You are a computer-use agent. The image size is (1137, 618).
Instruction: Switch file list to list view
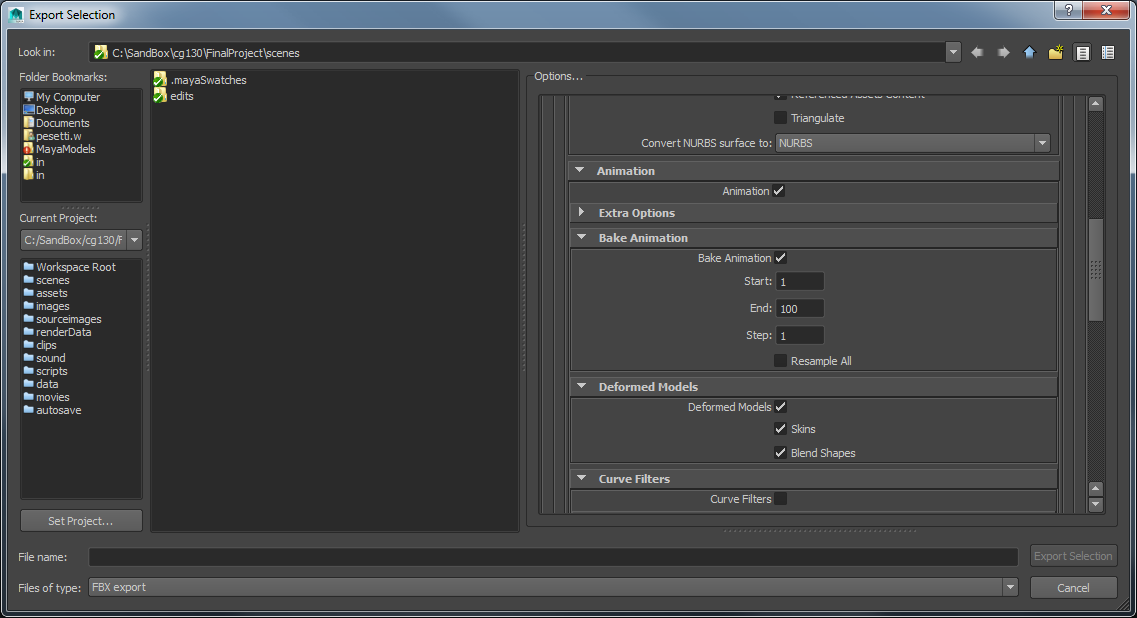[x=1082, y=52]
